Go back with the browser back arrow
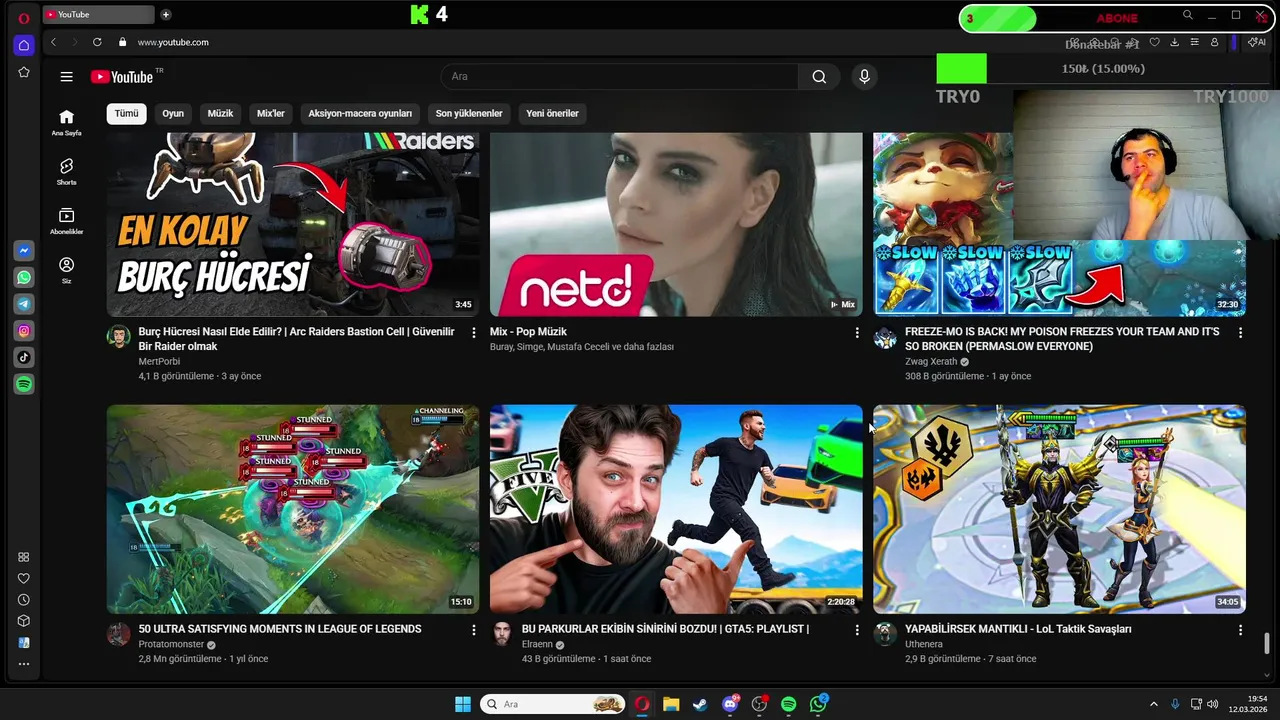The height and width of the screenshot is (720, 1280). coord(53,42)
